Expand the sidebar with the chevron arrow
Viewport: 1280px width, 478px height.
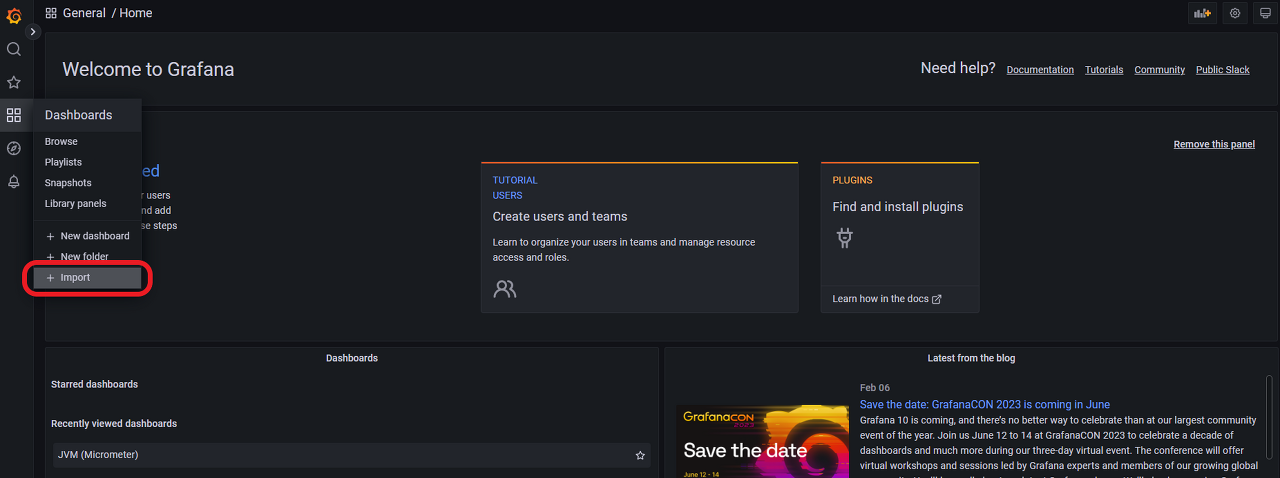(32, 32)
